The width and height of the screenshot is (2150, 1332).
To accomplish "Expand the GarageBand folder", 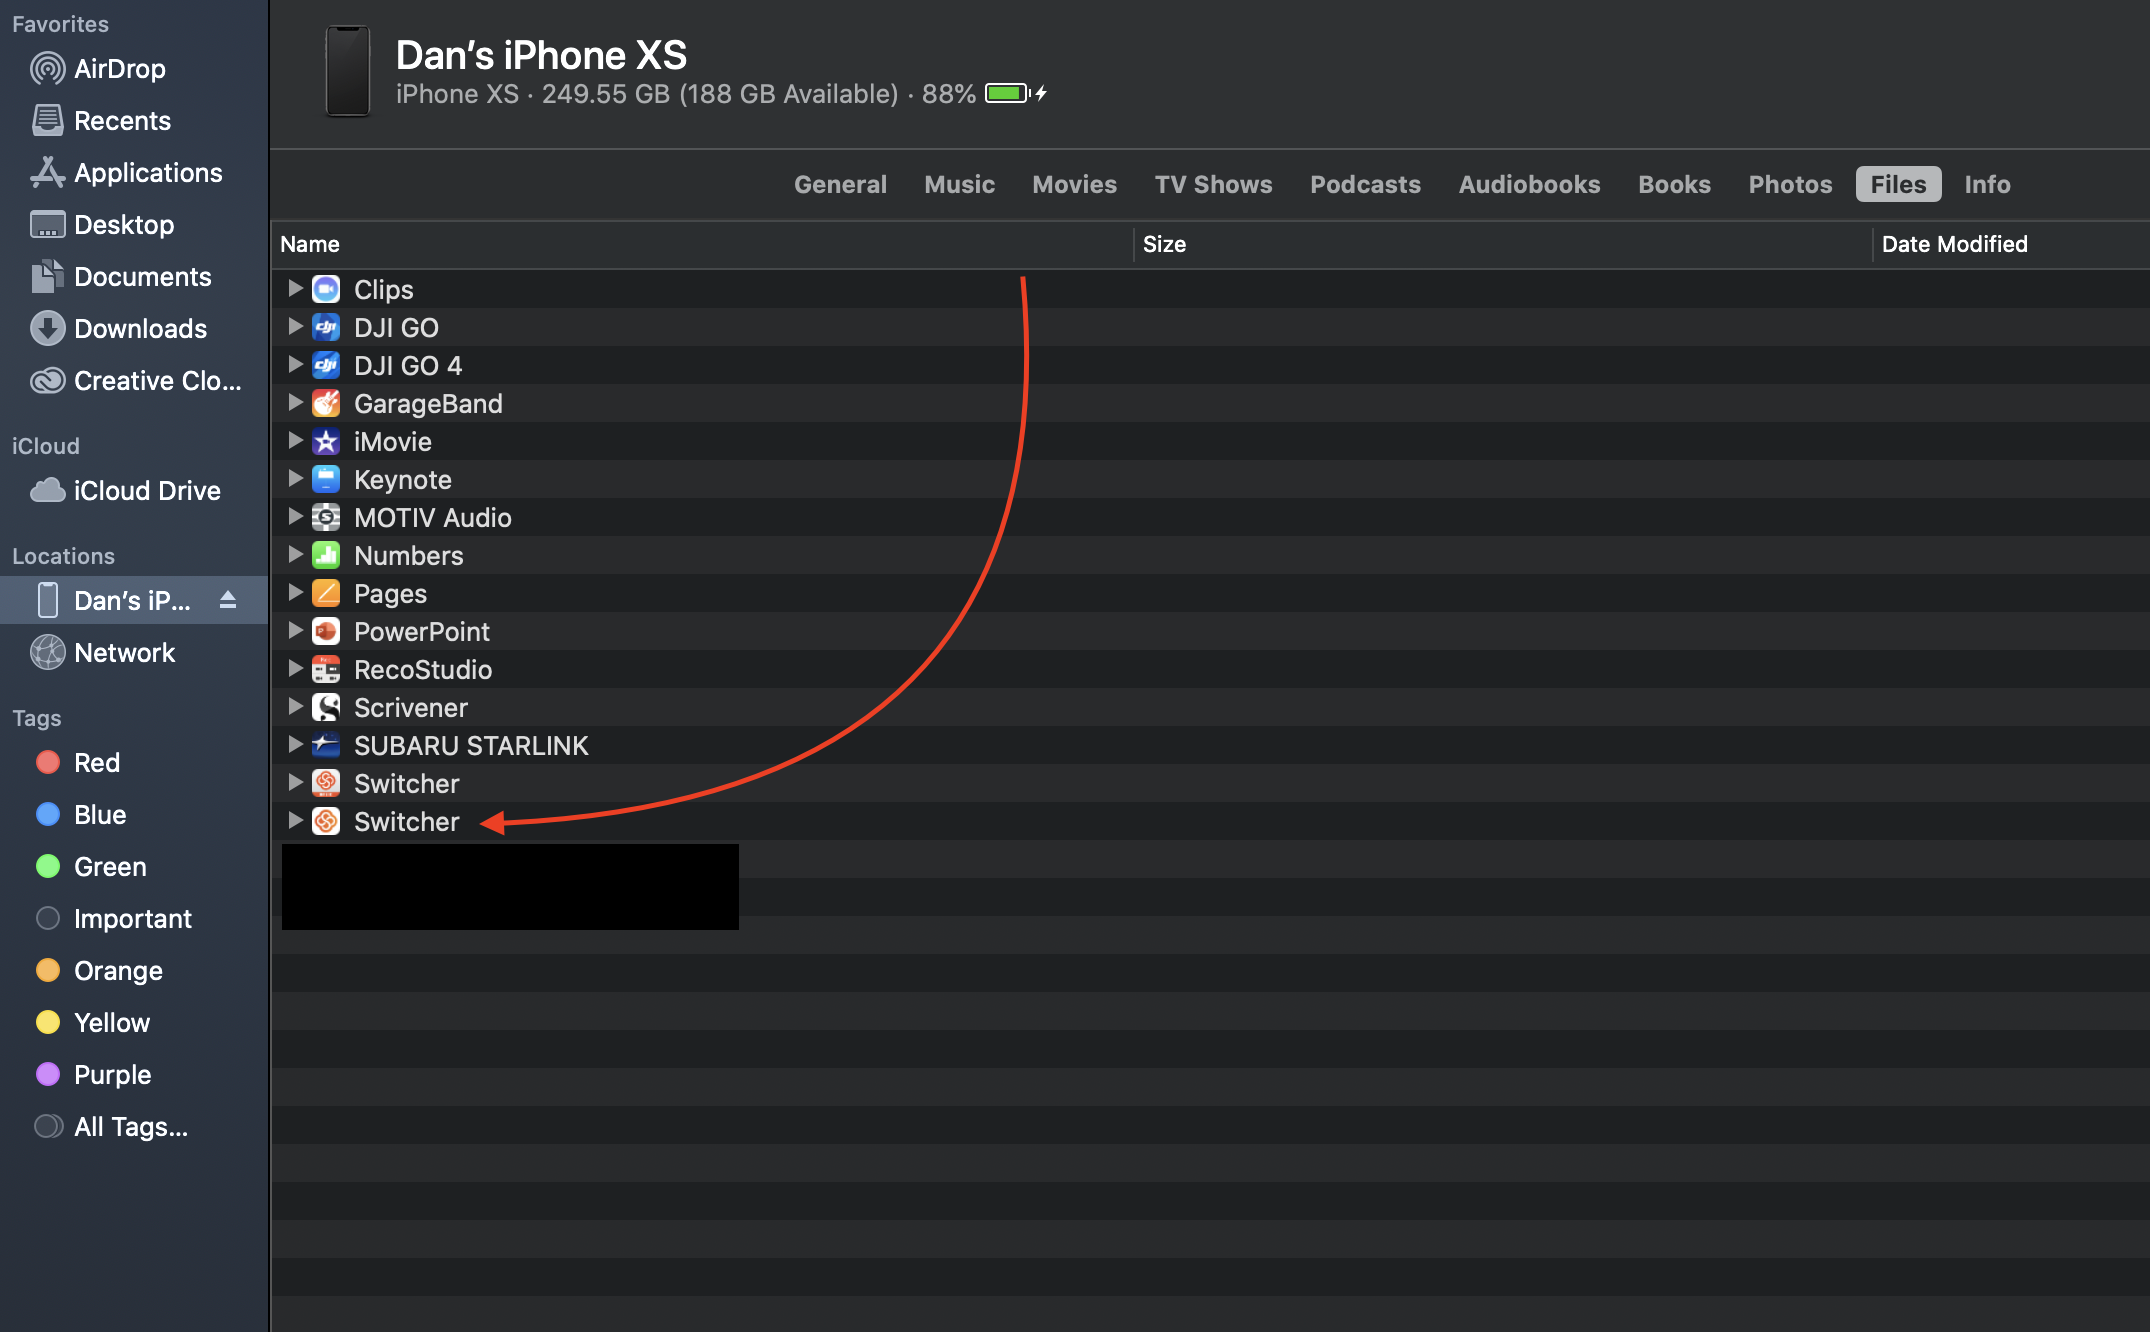I will (295, 402).
